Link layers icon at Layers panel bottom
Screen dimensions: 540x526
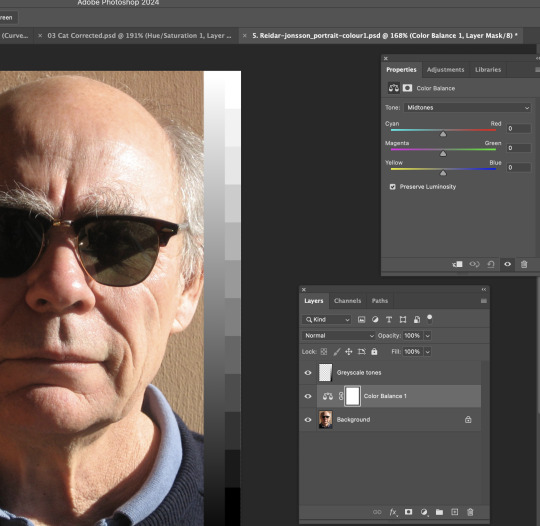pyautogui.click(x=377, y=512)
